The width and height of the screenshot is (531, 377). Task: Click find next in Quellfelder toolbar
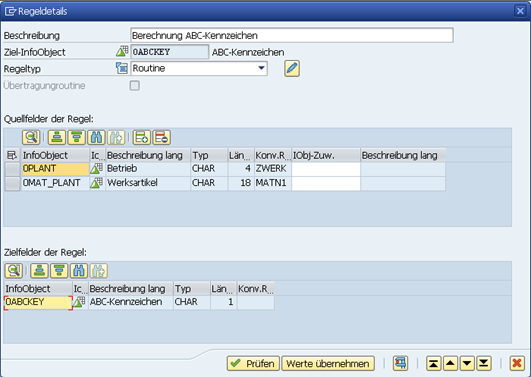(116, 138)
